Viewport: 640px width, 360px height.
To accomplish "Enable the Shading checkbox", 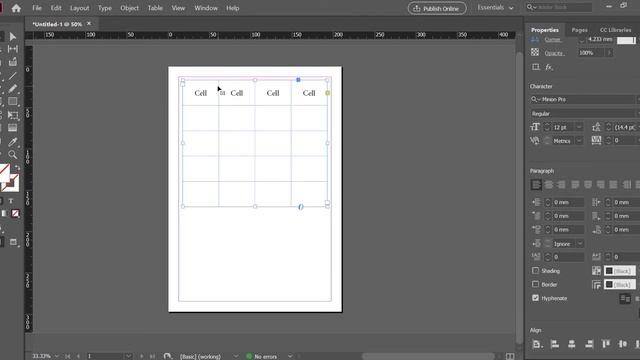I will click(x=536, y=271).
